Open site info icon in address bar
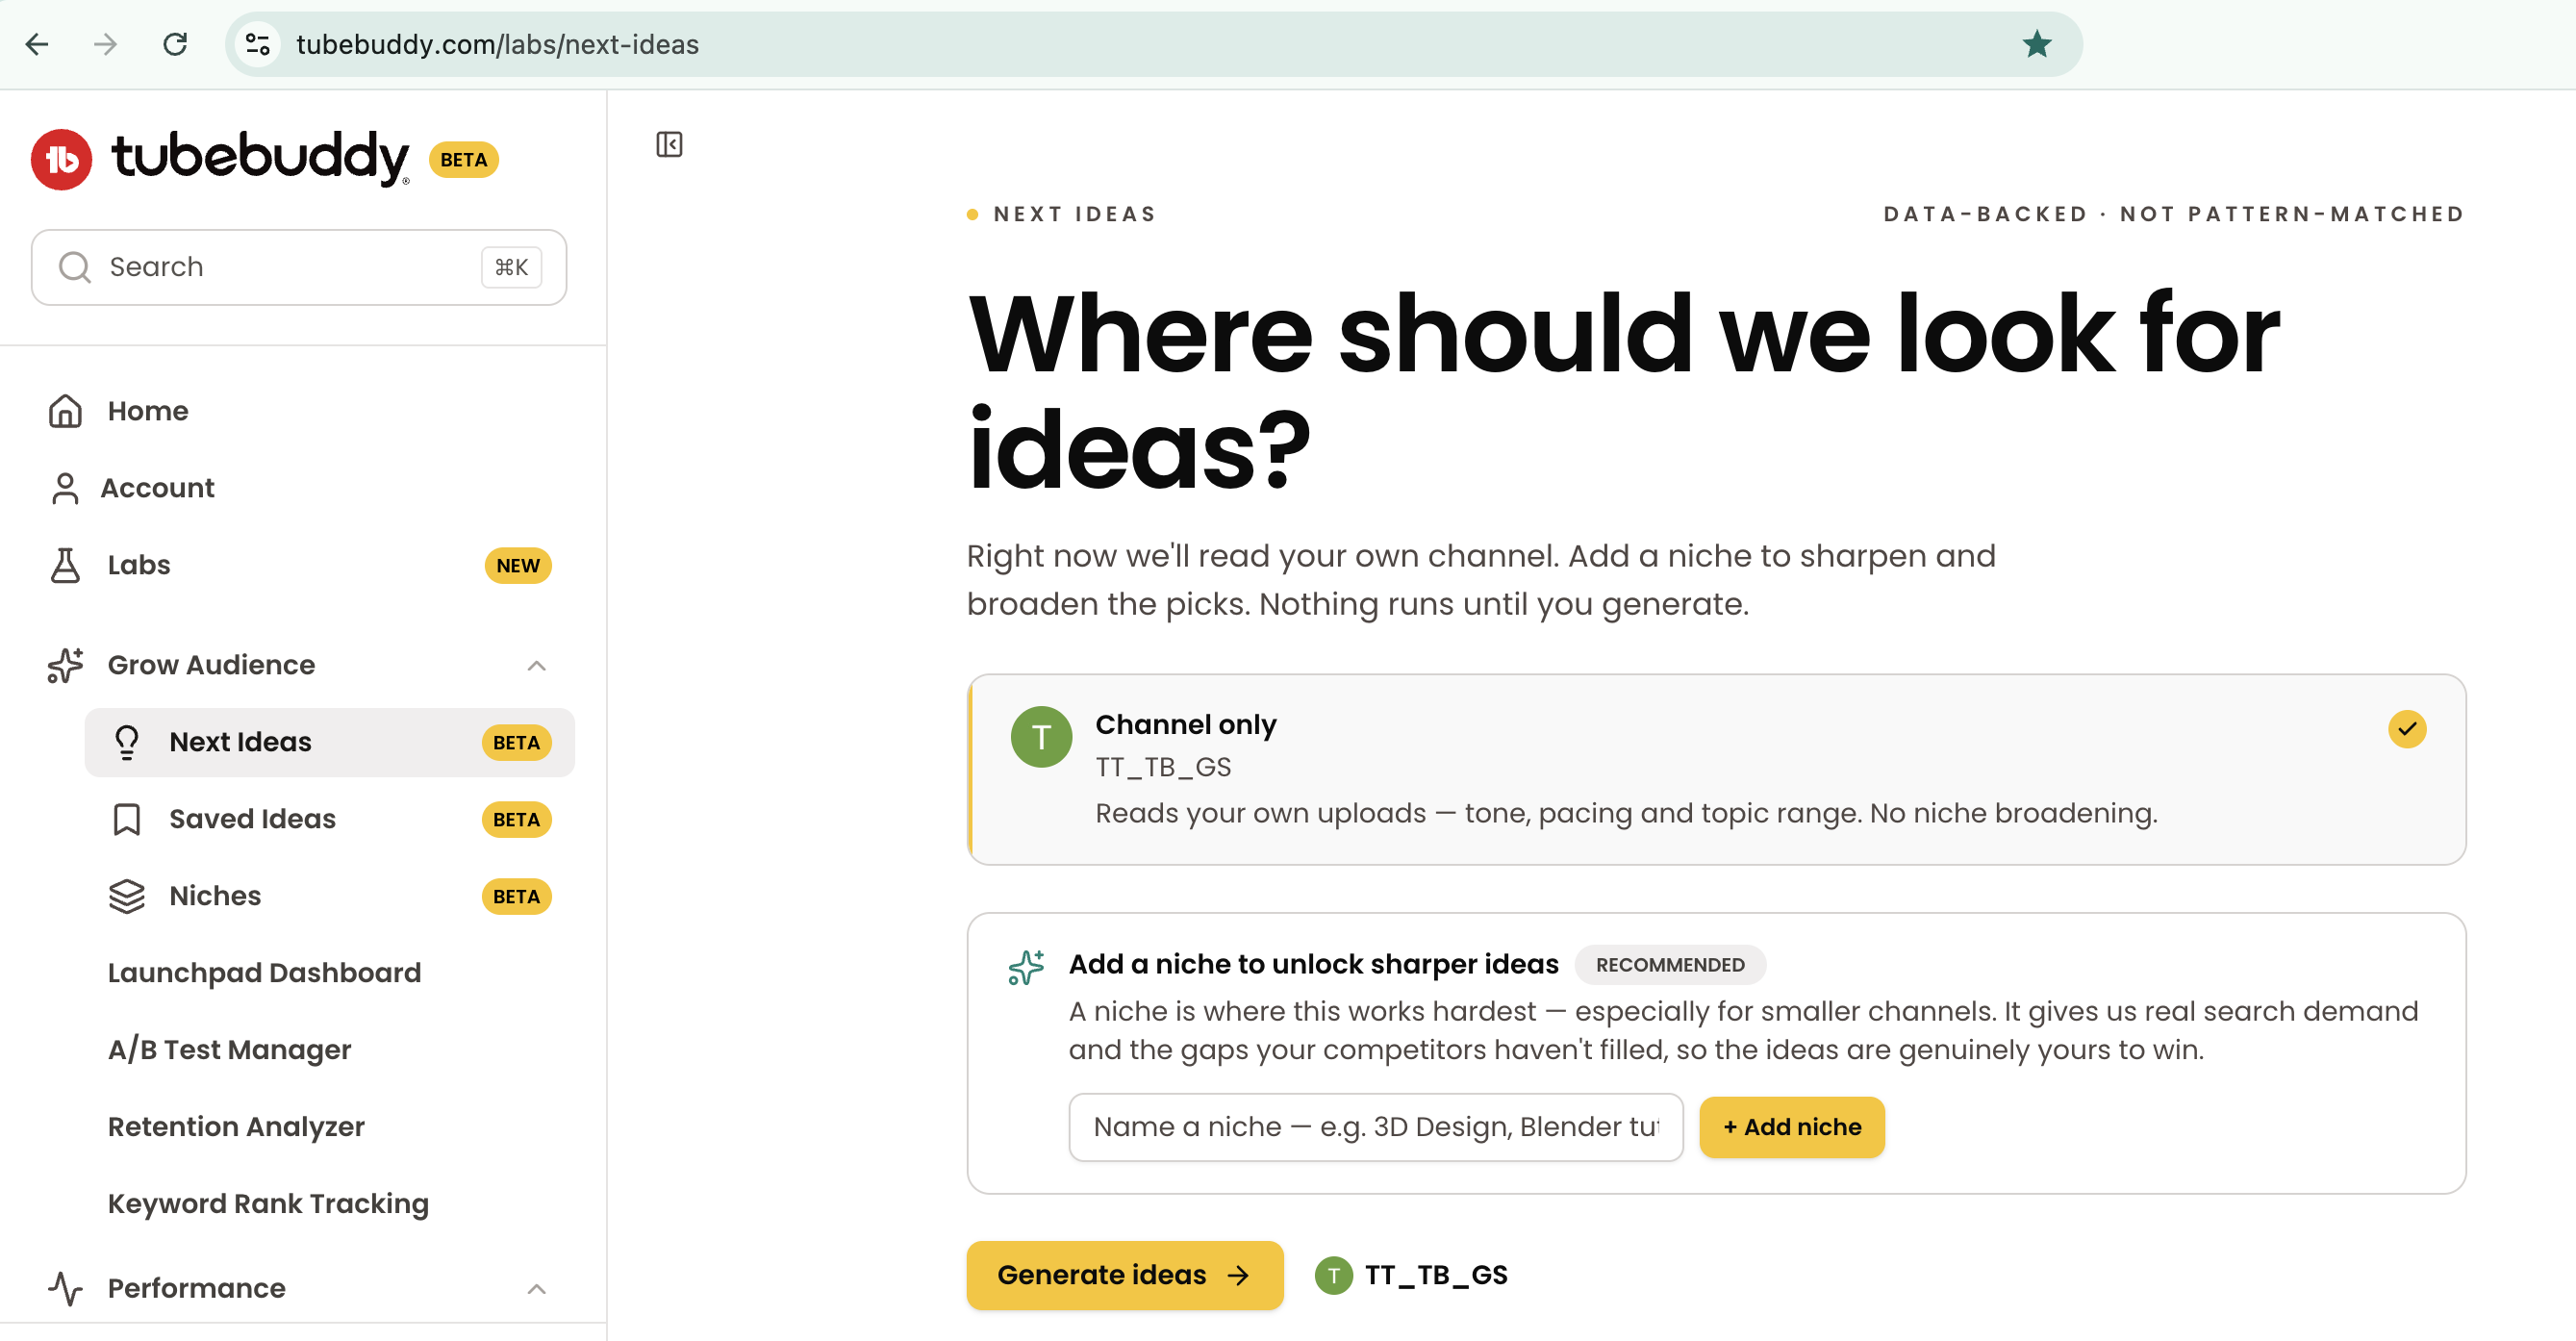2576x1341 pixels. click(258, 44)
